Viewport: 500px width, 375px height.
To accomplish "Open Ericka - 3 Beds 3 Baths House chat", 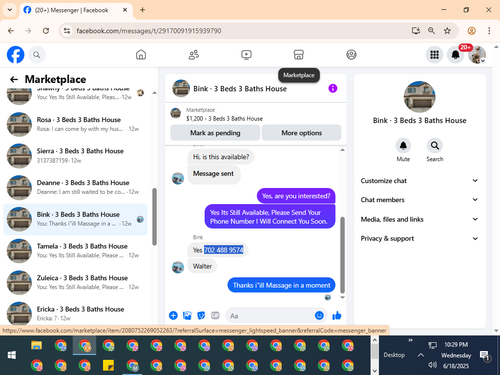I will click(x=76, y=313).
